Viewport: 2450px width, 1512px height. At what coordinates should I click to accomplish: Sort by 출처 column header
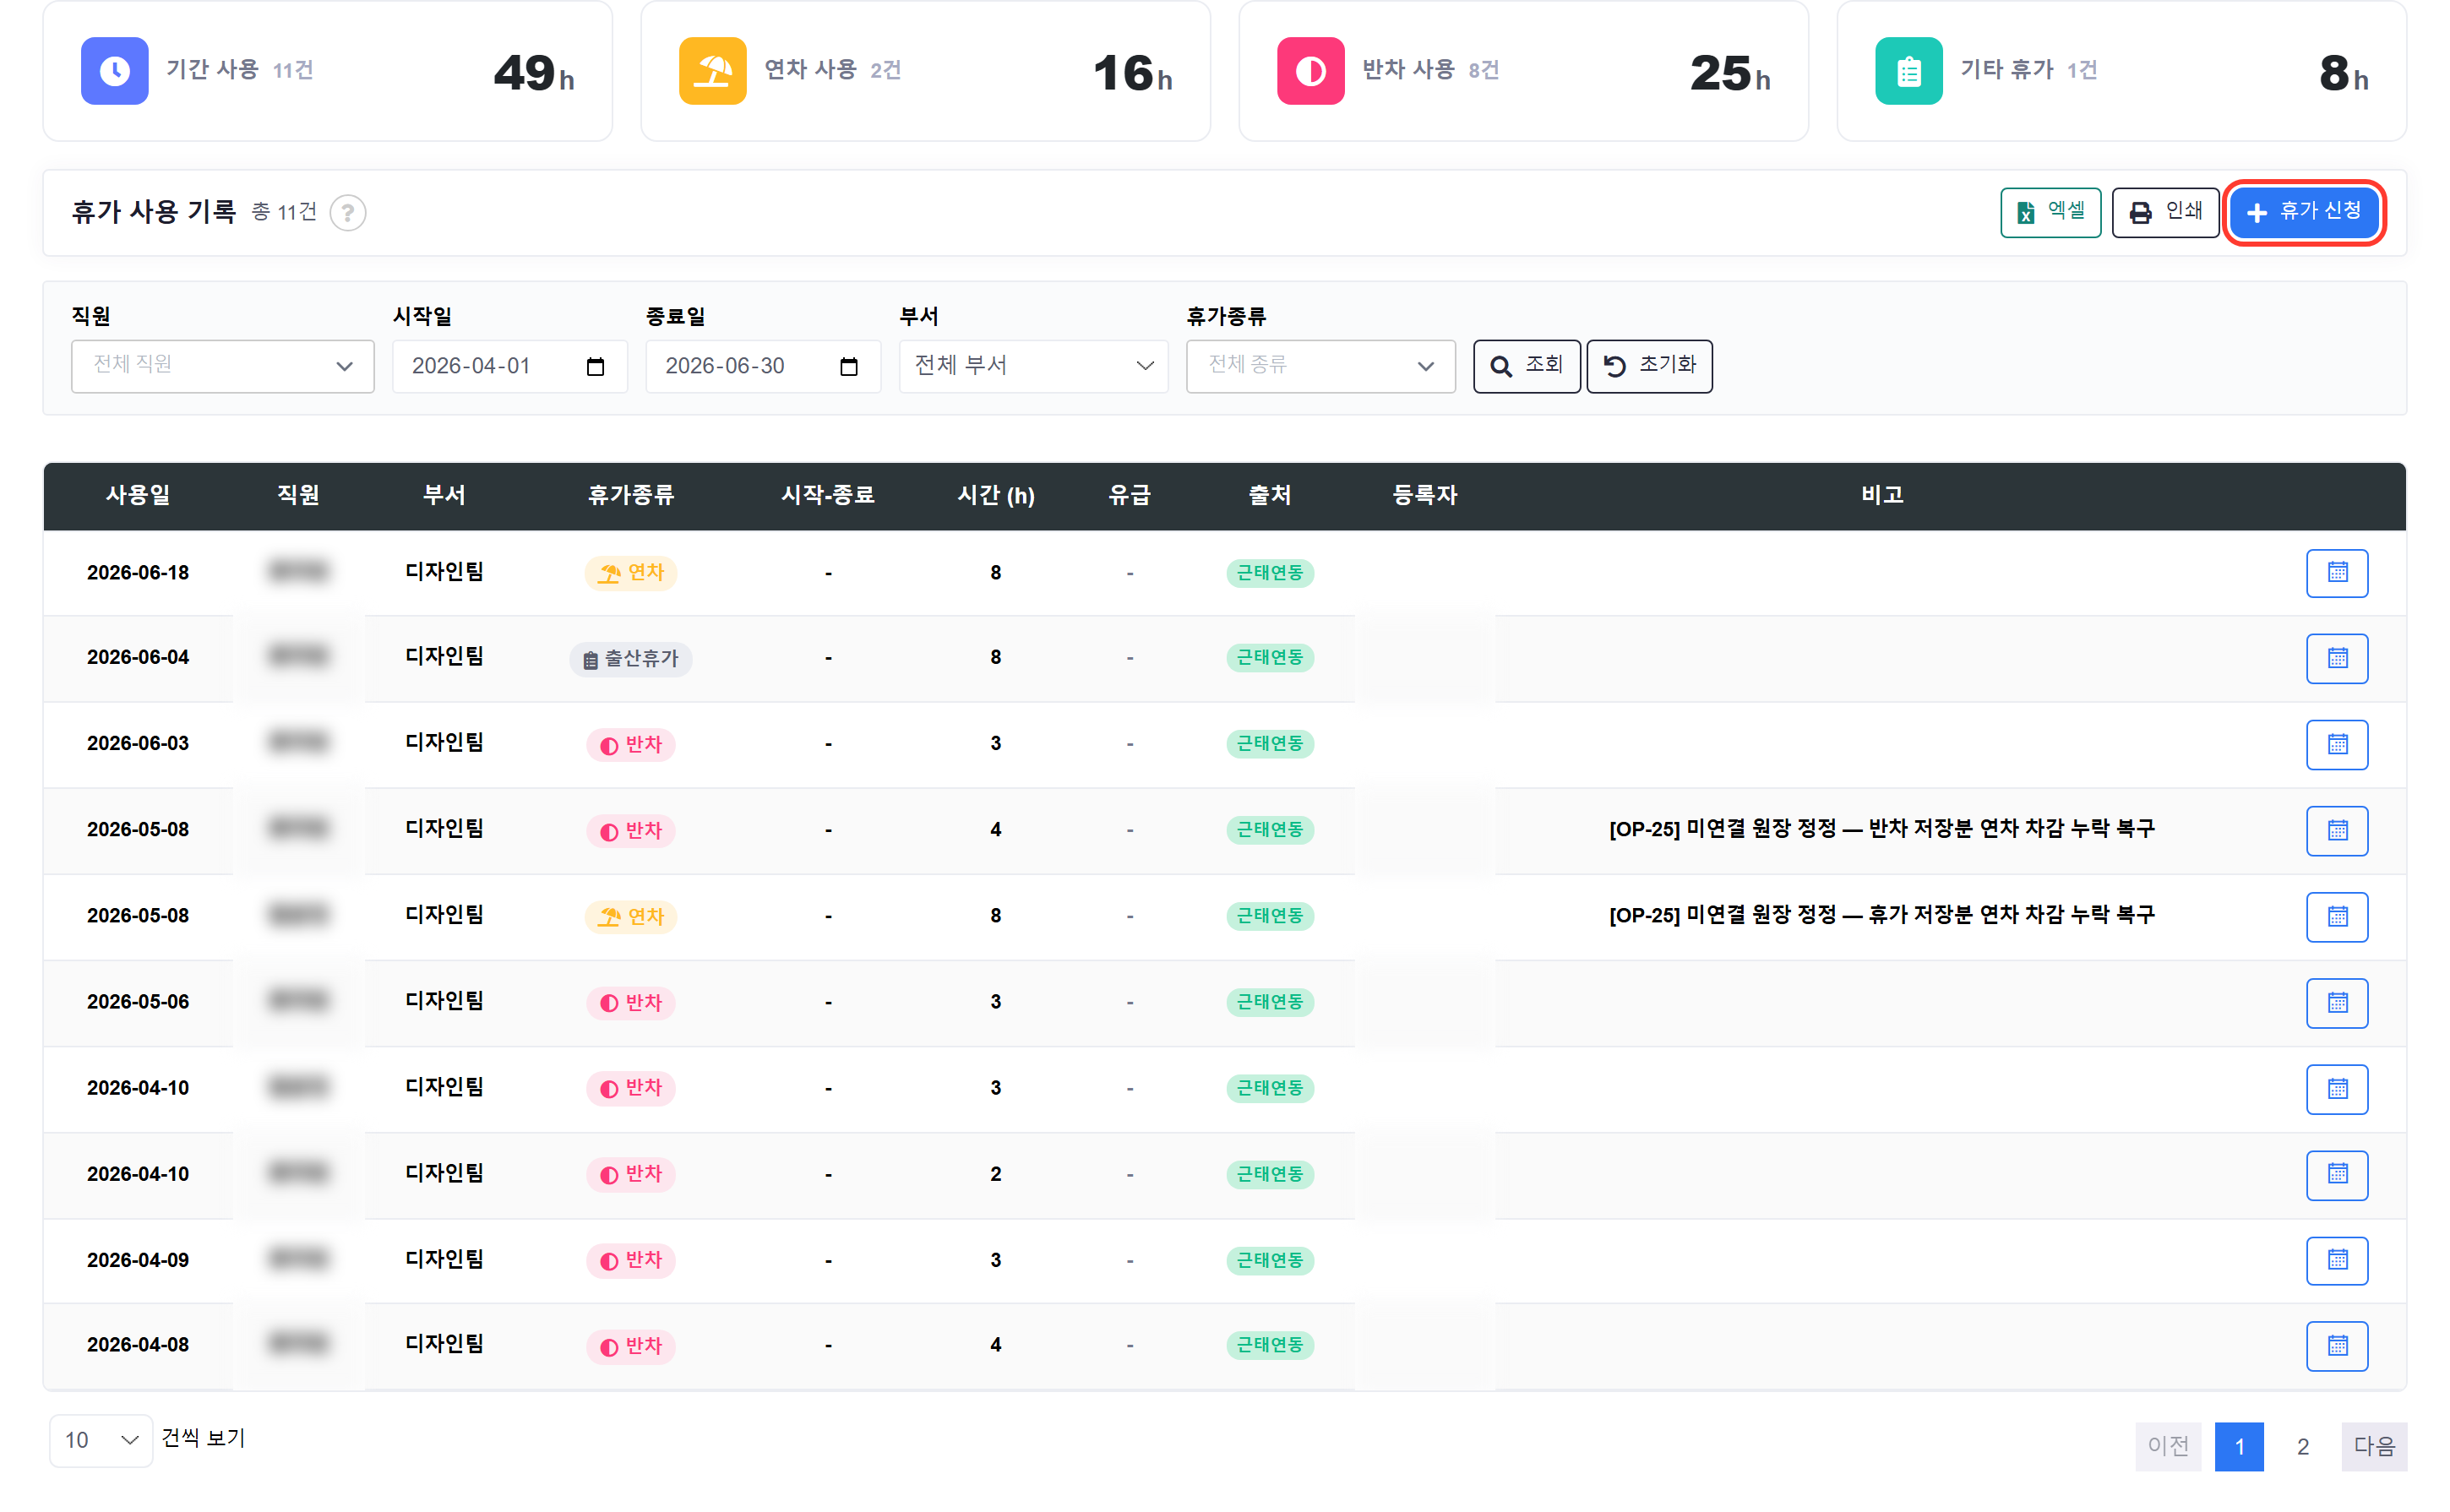1270,495
